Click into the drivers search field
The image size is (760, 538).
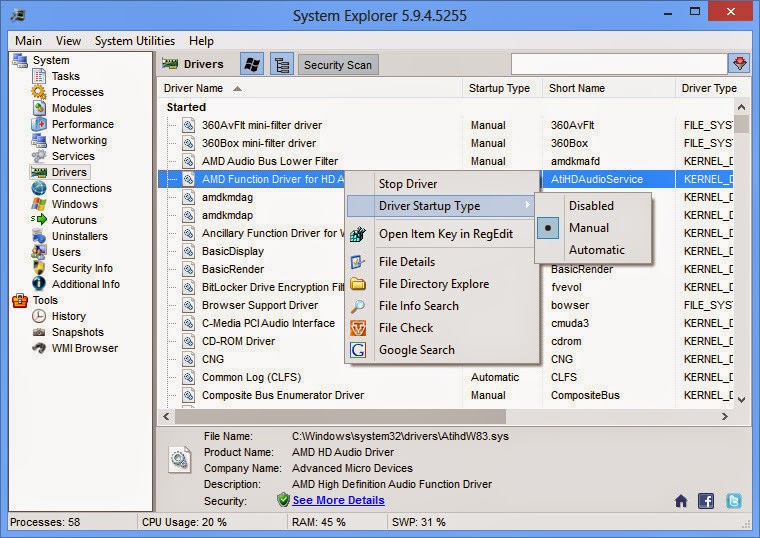tap(619, 63)
